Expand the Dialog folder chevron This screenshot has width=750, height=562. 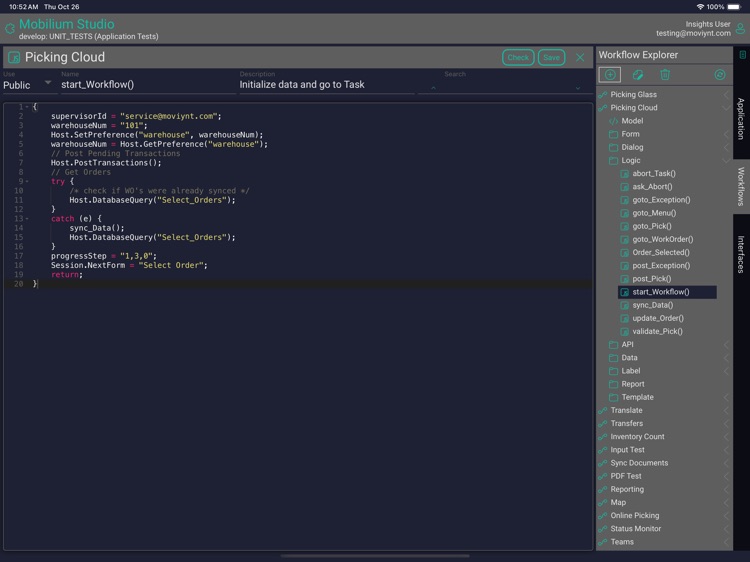pyautogui.click(x=727, y=147)
